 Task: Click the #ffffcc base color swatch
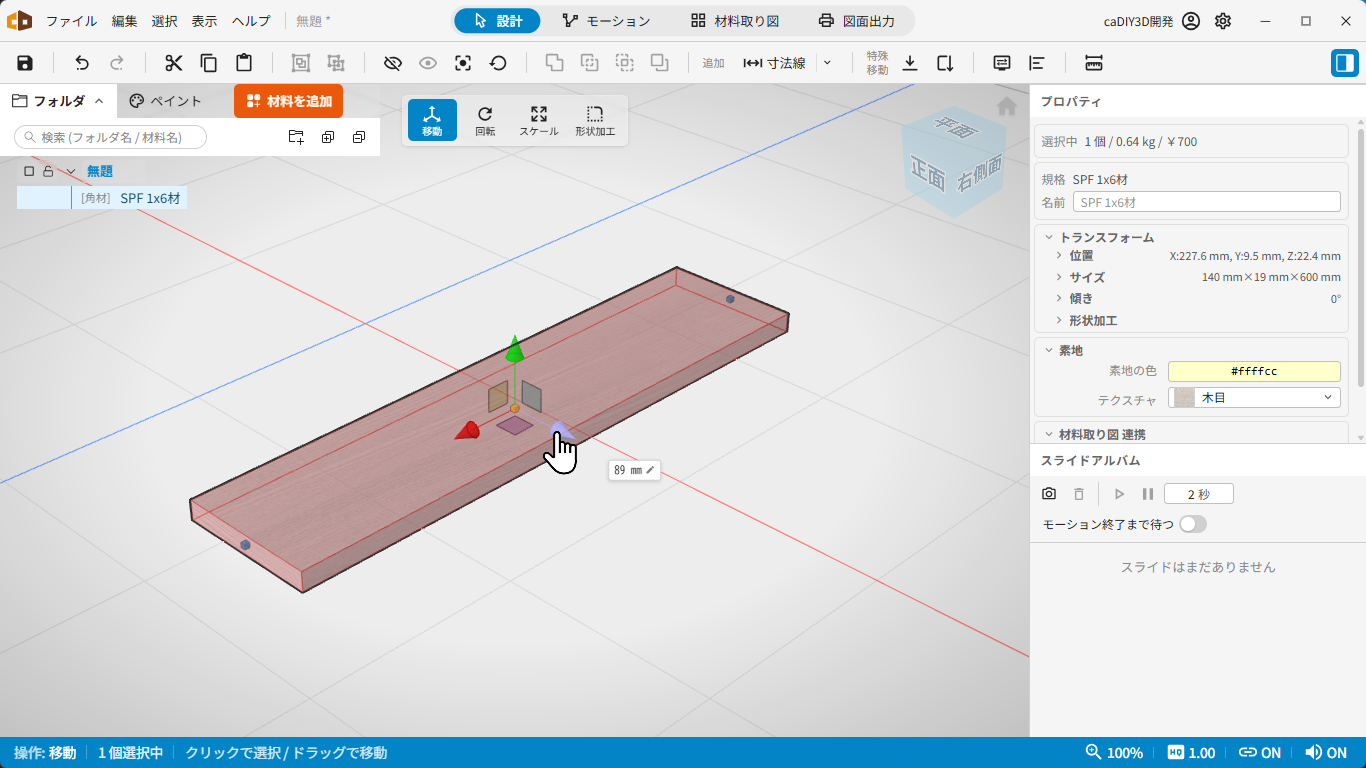click(1254, 371)
